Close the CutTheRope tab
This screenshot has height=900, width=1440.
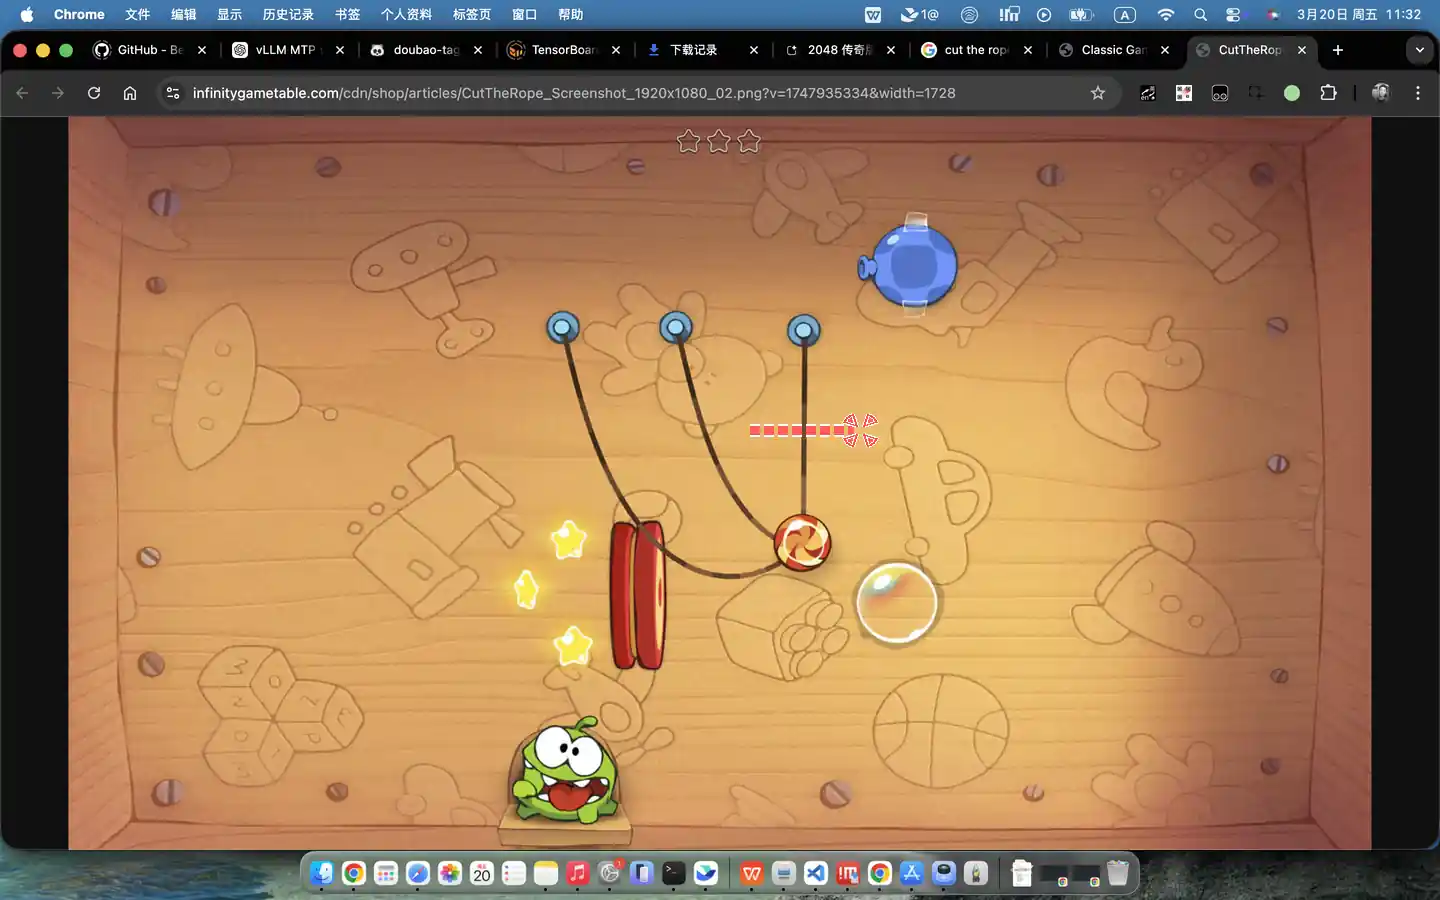click(x=1302, y=50)
